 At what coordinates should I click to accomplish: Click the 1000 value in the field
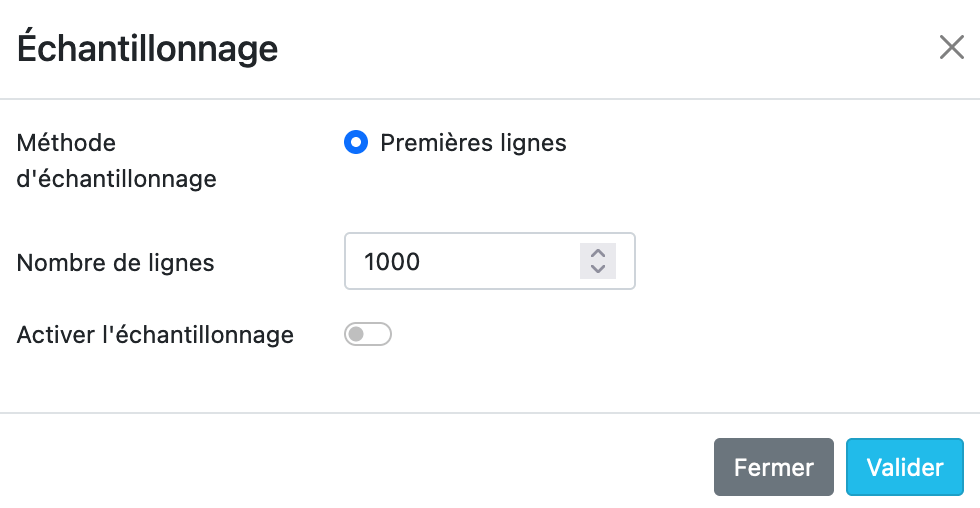(x=392, y=262)
